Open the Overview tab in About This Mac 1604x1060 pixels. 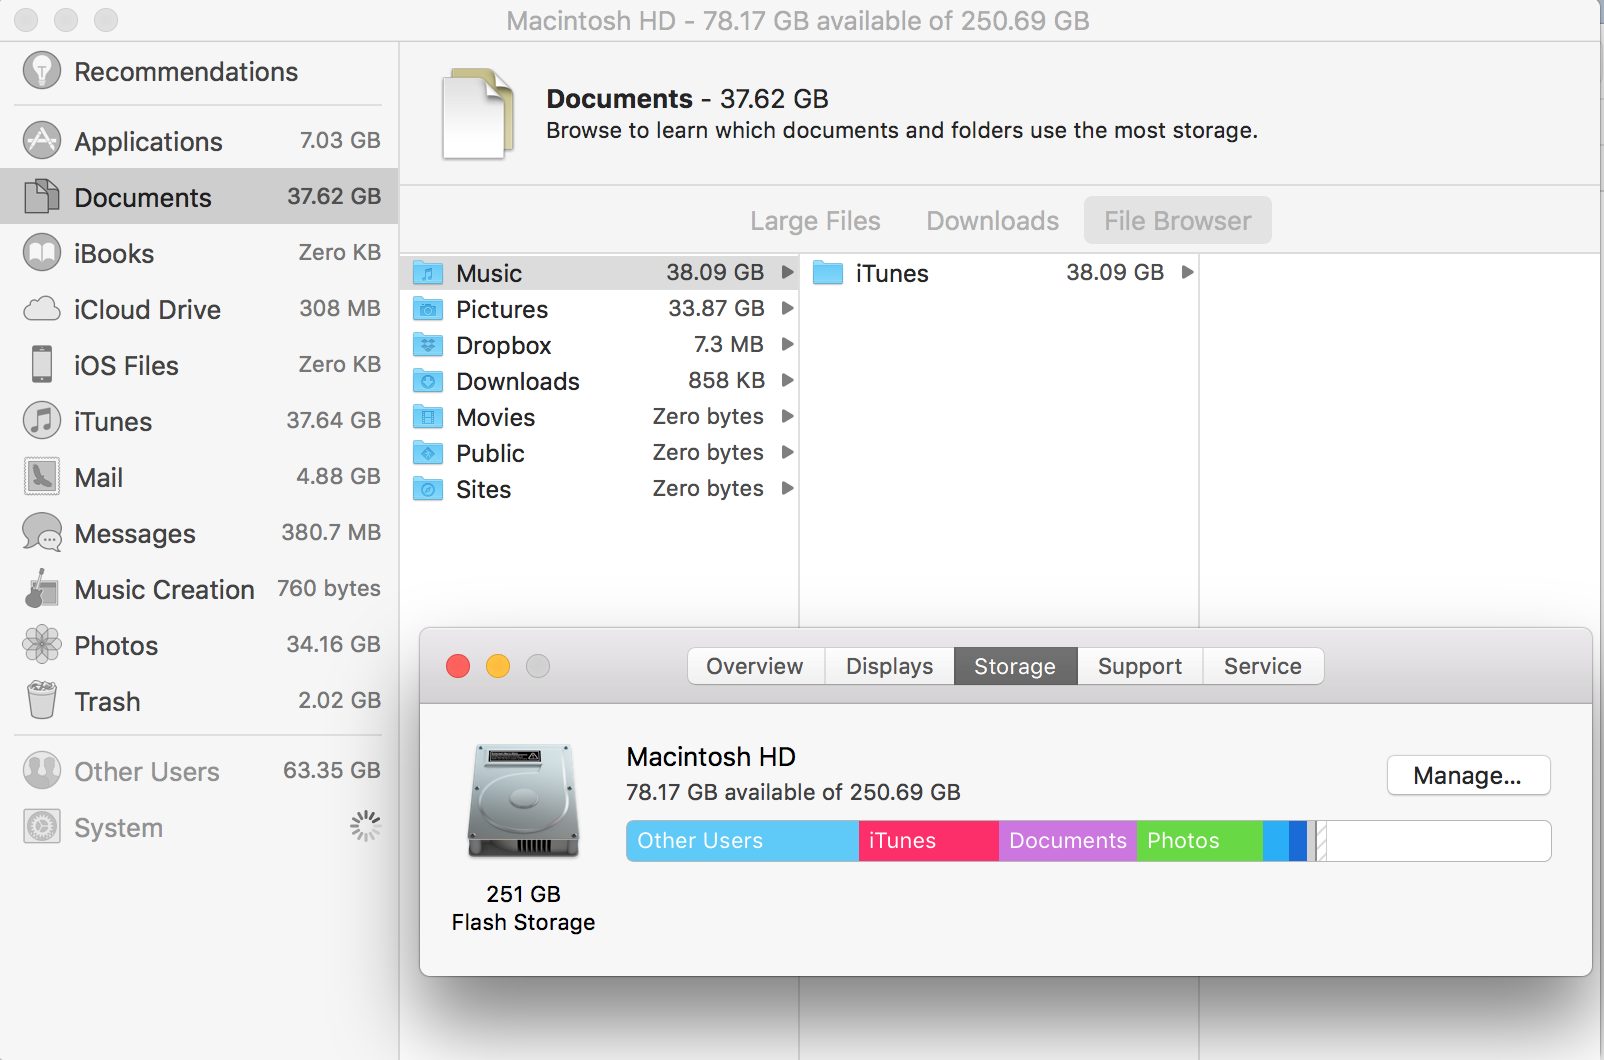[x=755, y=666]
